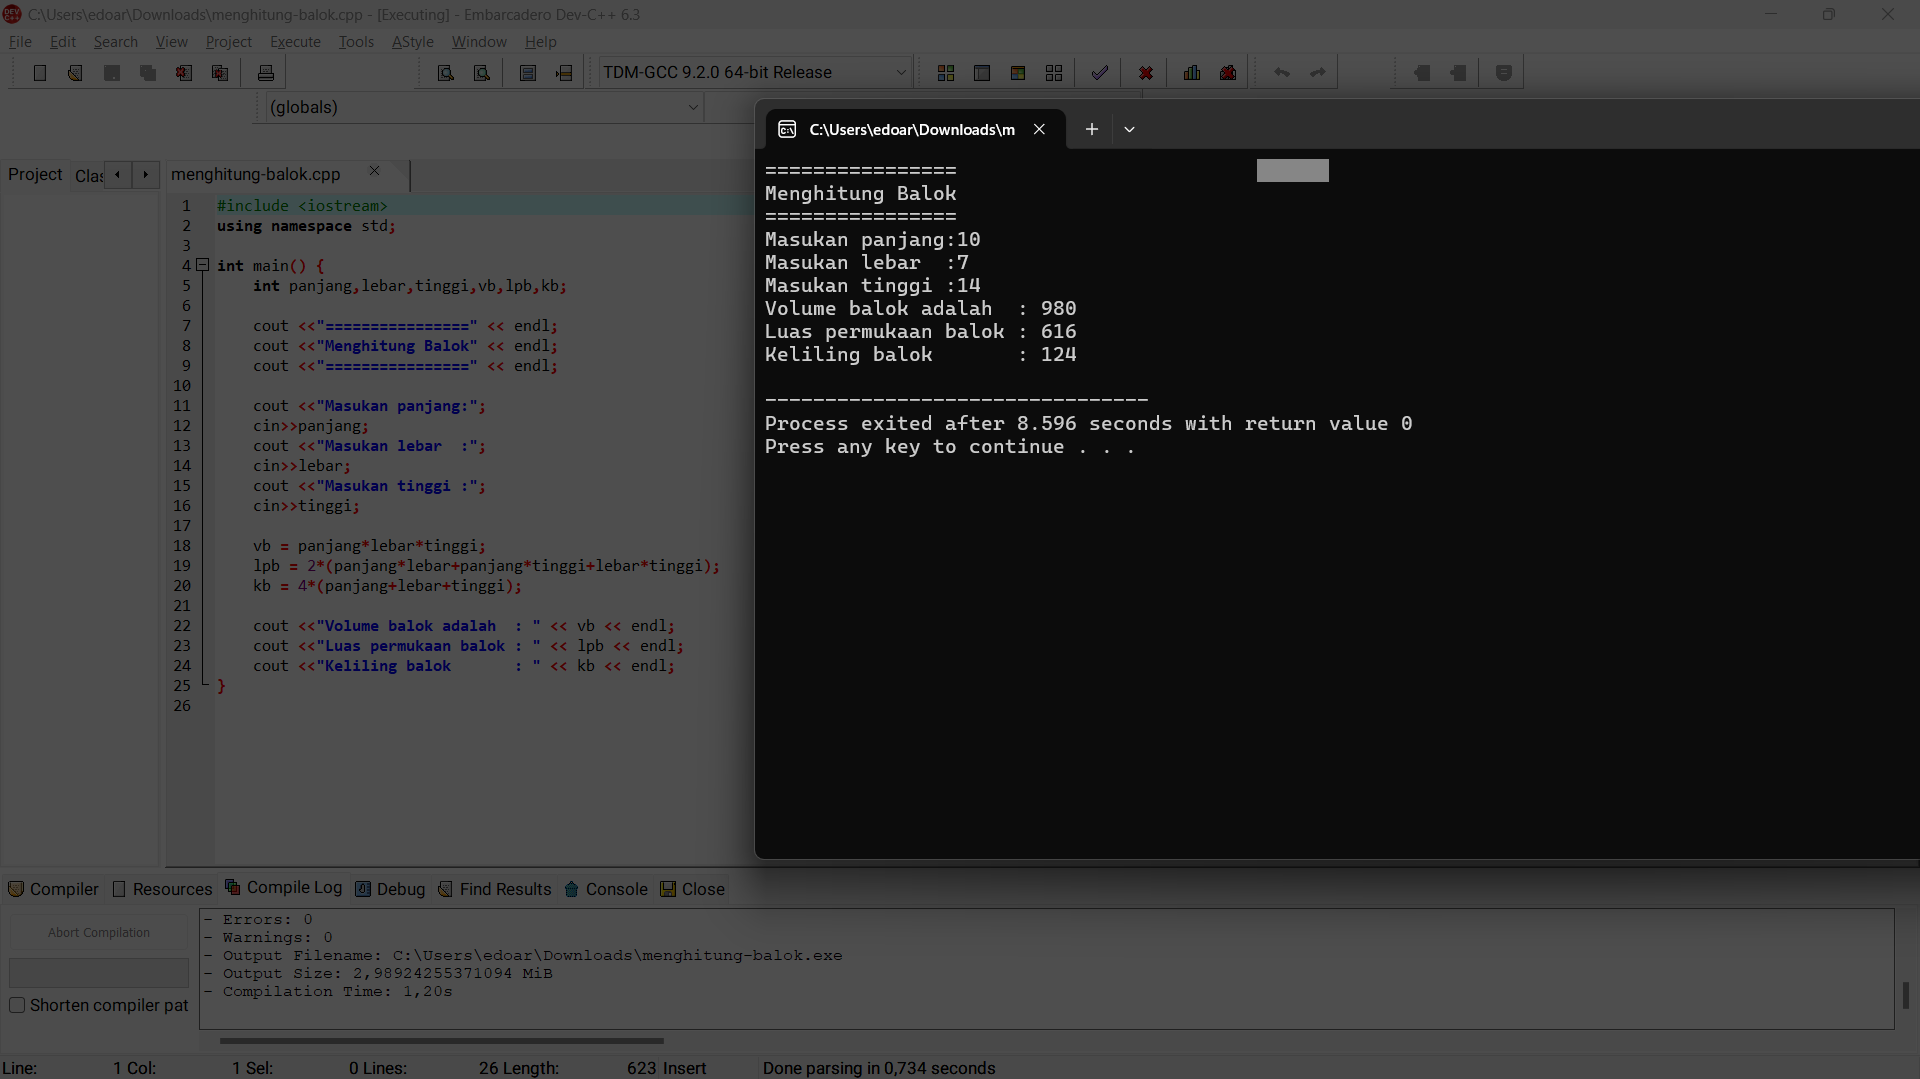
Task: Save the current file
Action: (x=111, y=72)
